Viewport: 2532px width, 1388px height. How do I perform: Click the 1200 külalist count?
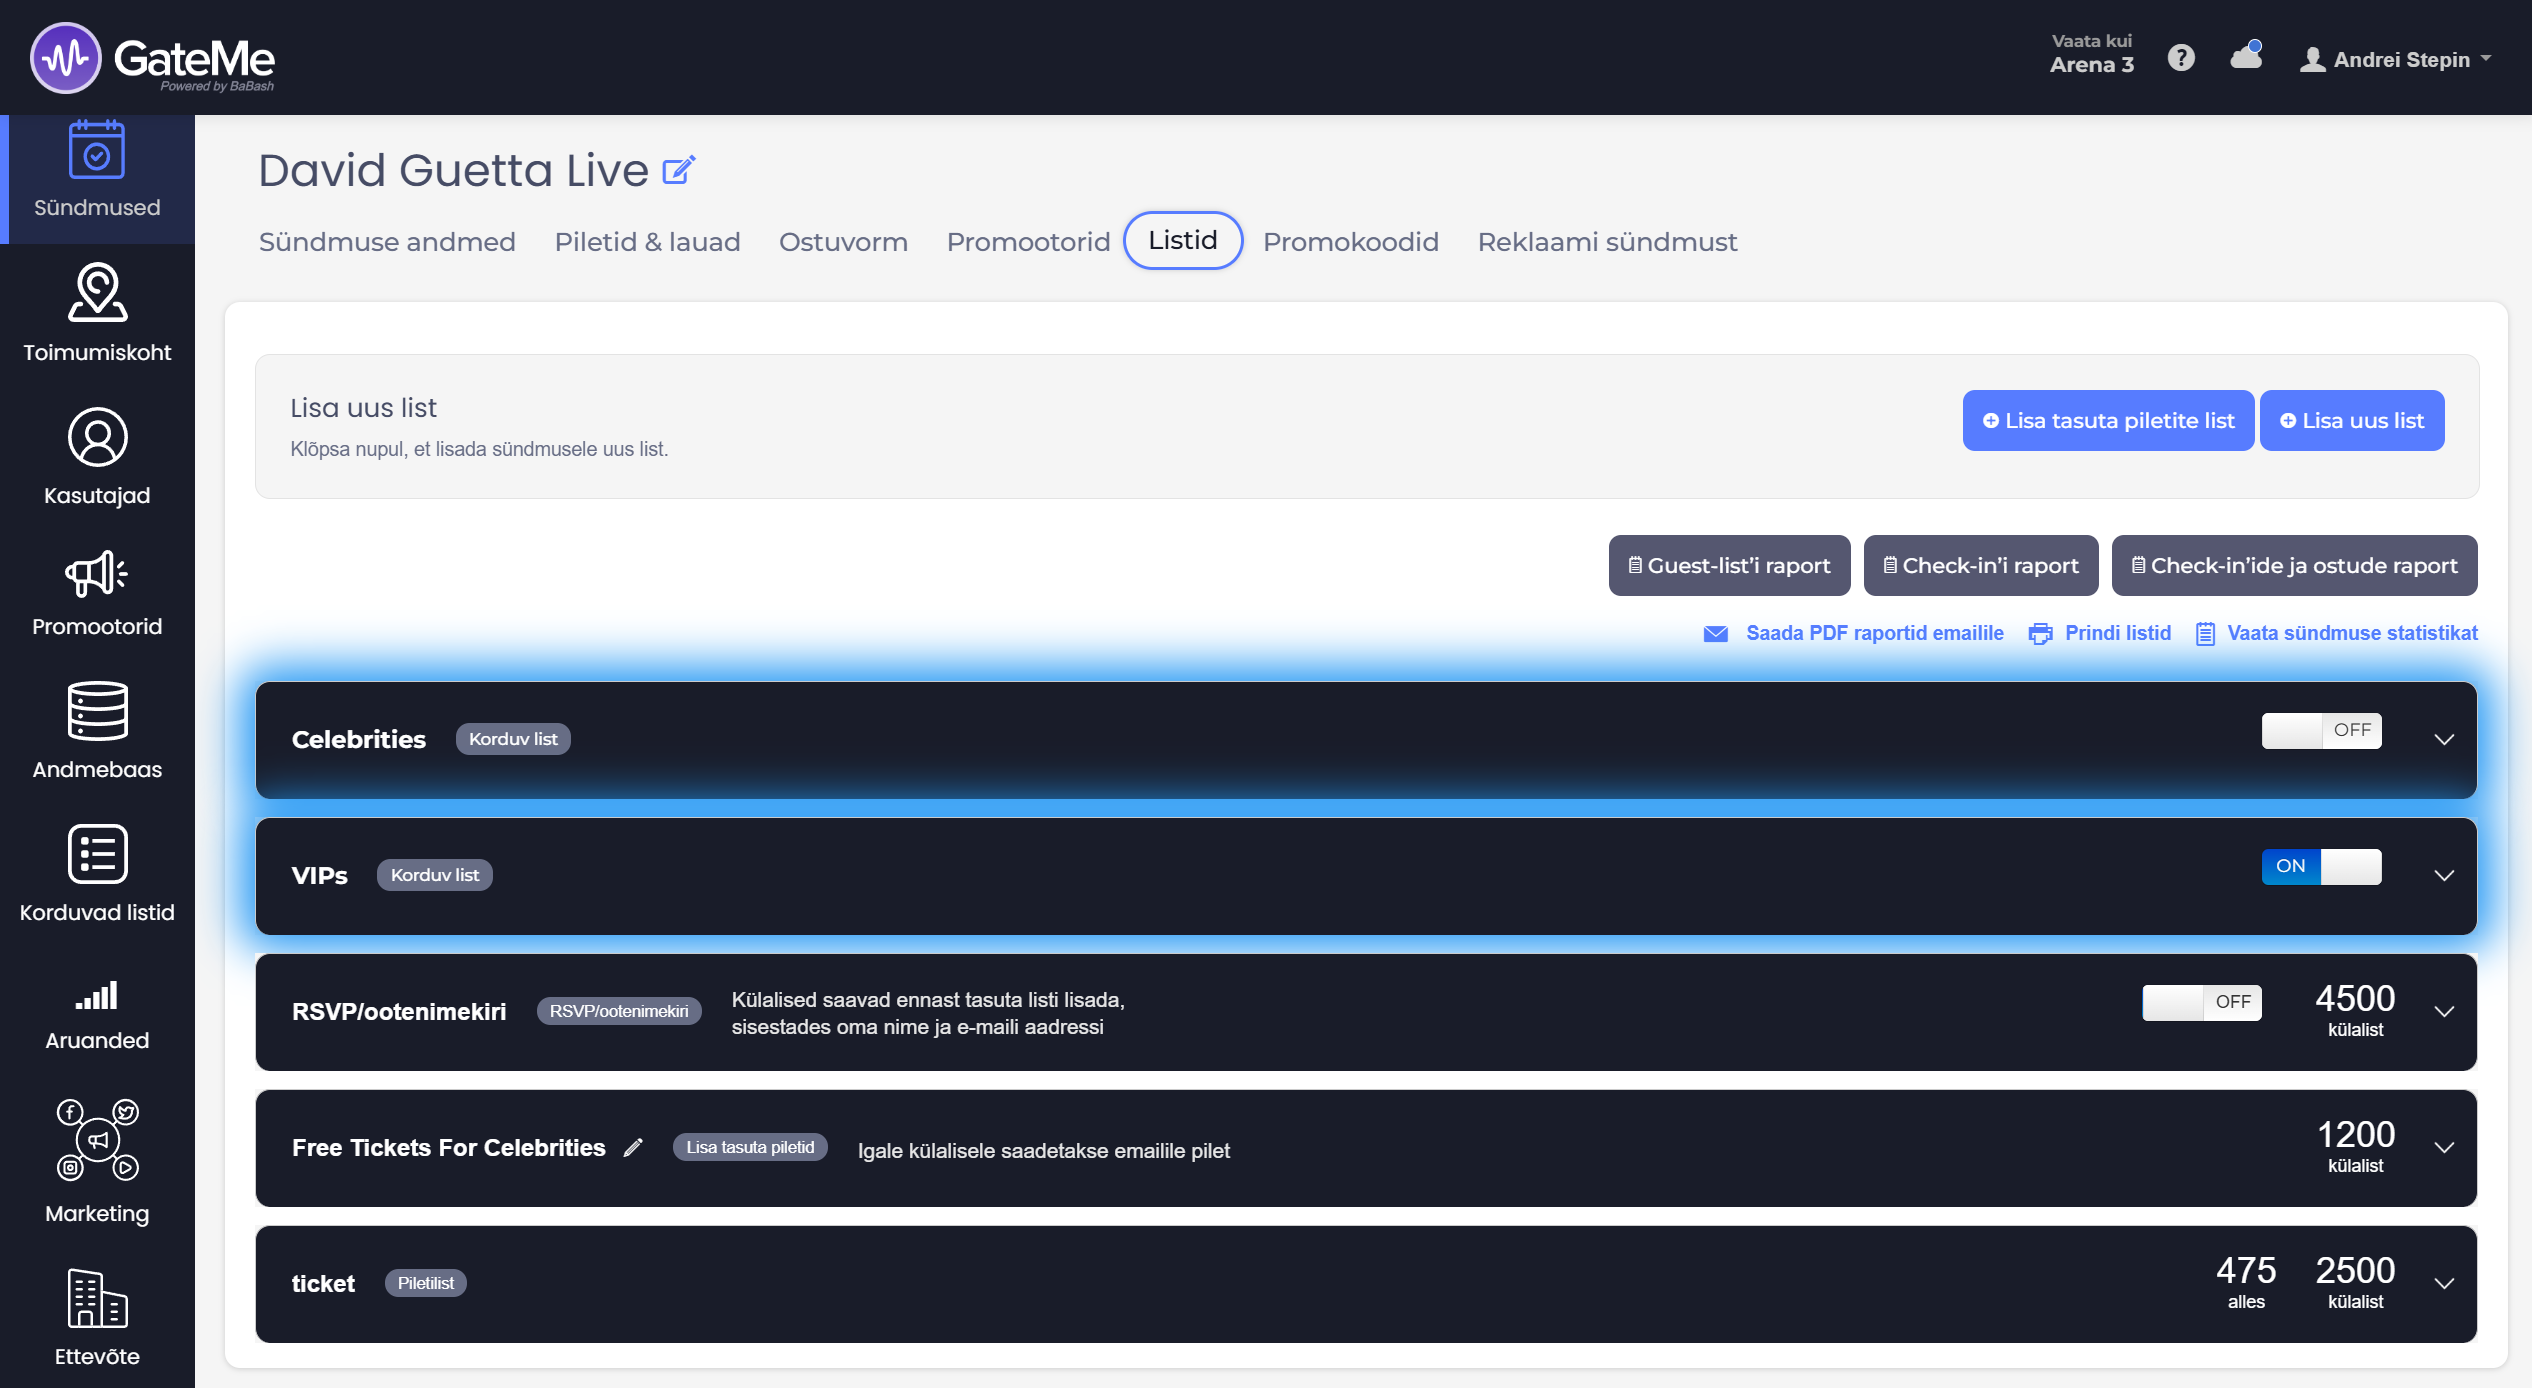2355,1147
